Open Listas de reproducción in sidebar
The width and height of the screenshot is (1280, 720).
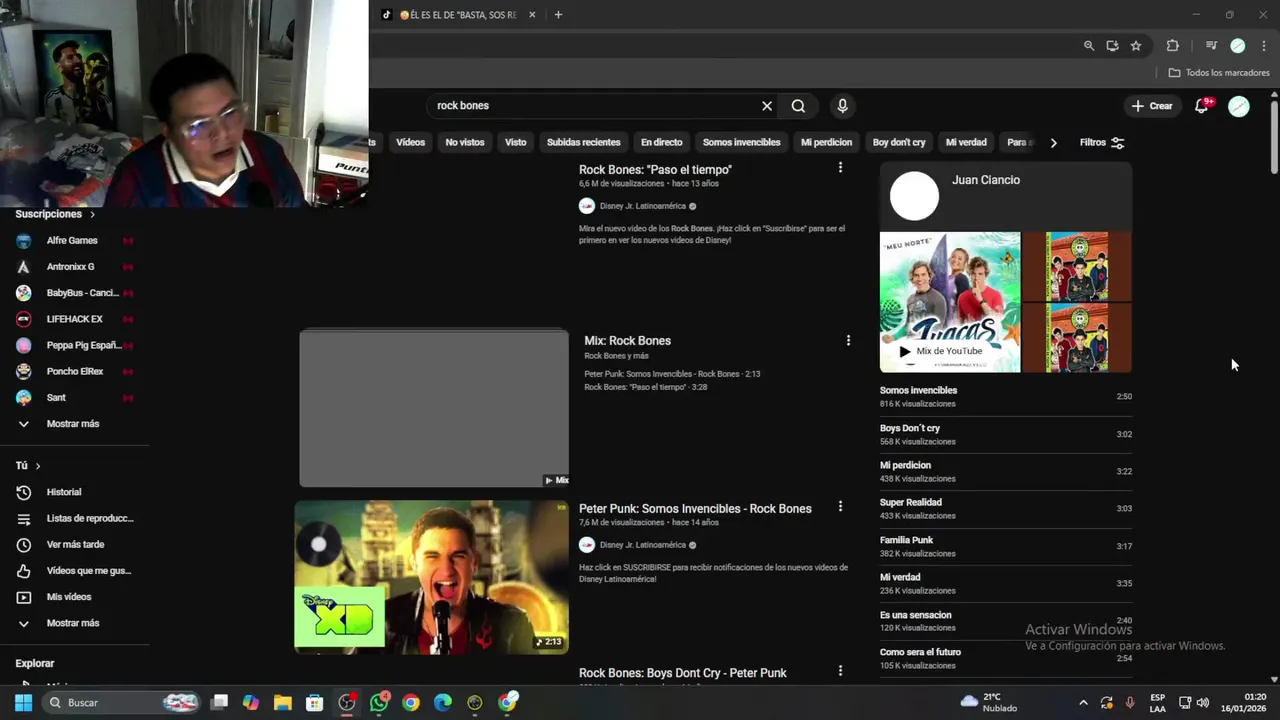coord(75,518)
